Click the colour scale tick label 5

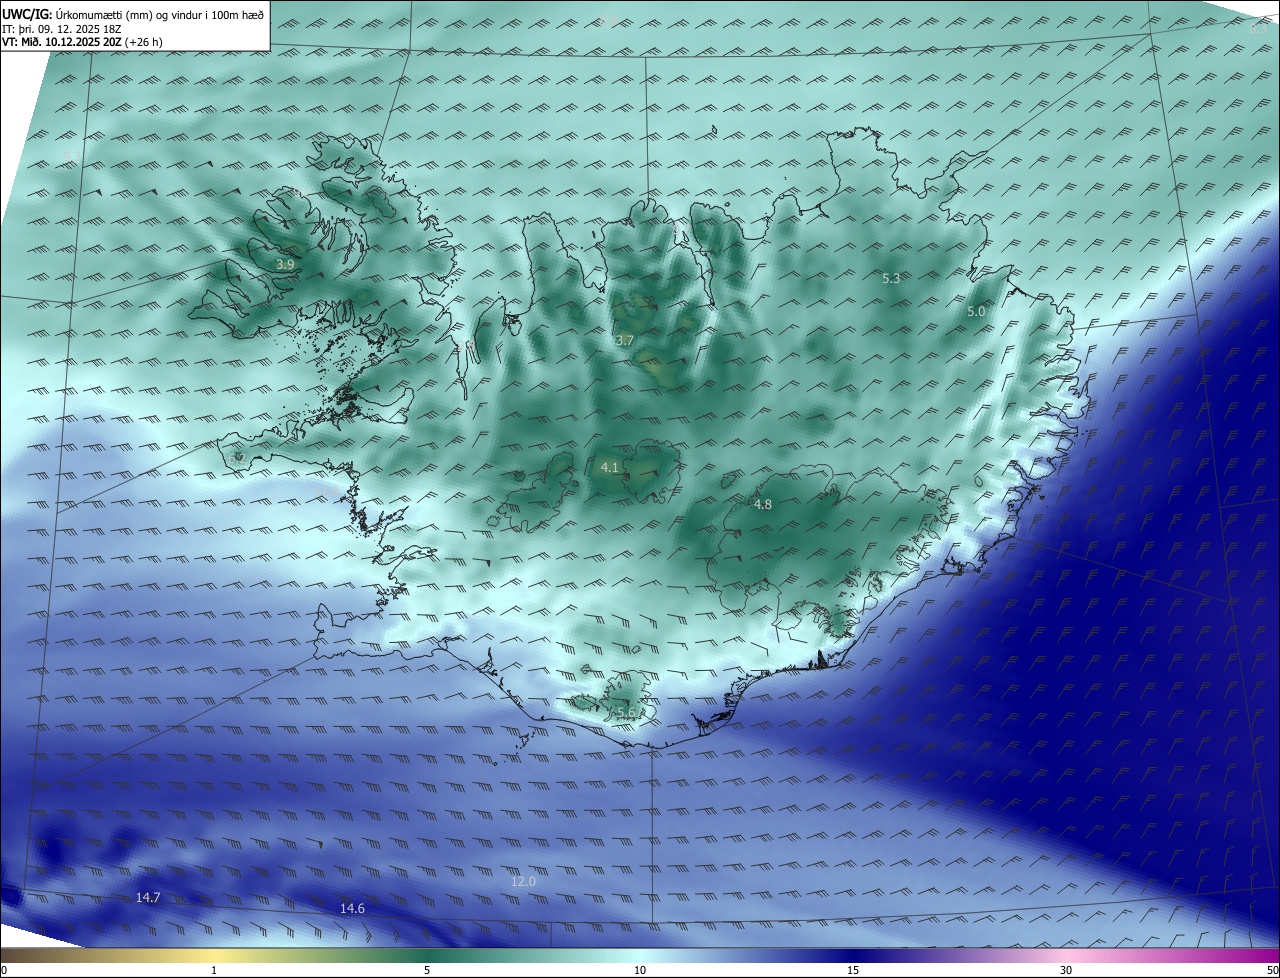click(x=427, y=971)
